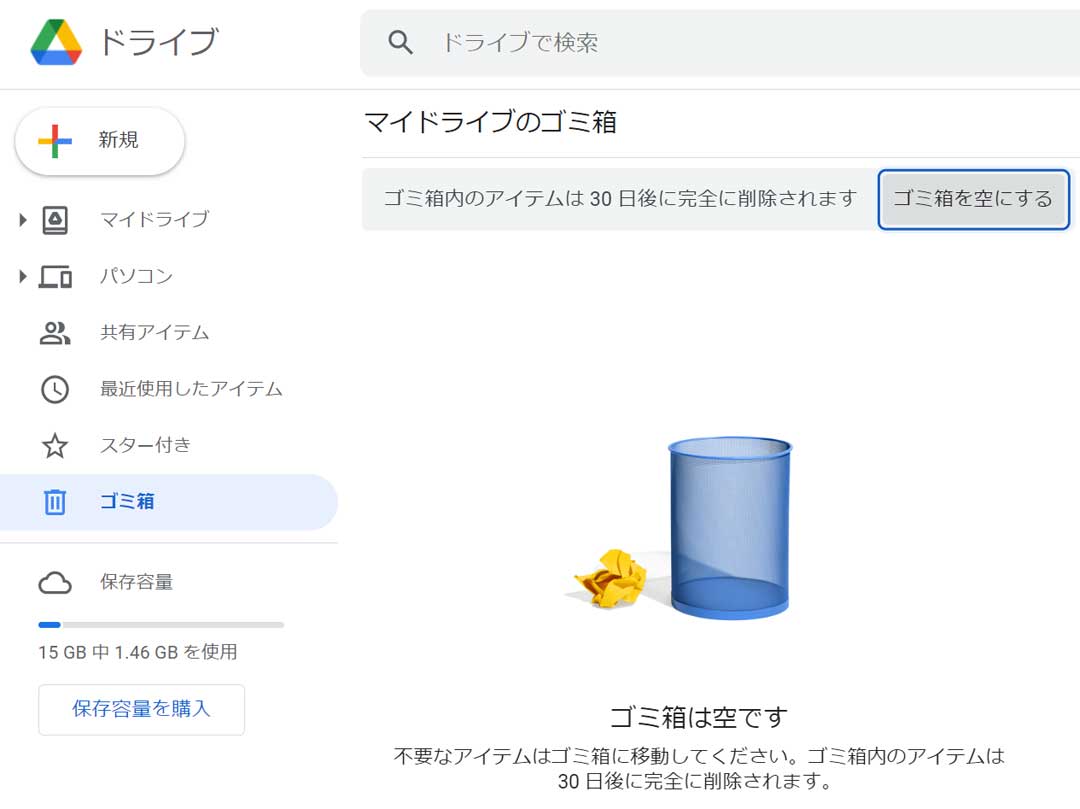Screen dimensions: 1080x809
Task: Click the 15 GB 中 1.46 GB を使用 text
Action: click(138, 652)
